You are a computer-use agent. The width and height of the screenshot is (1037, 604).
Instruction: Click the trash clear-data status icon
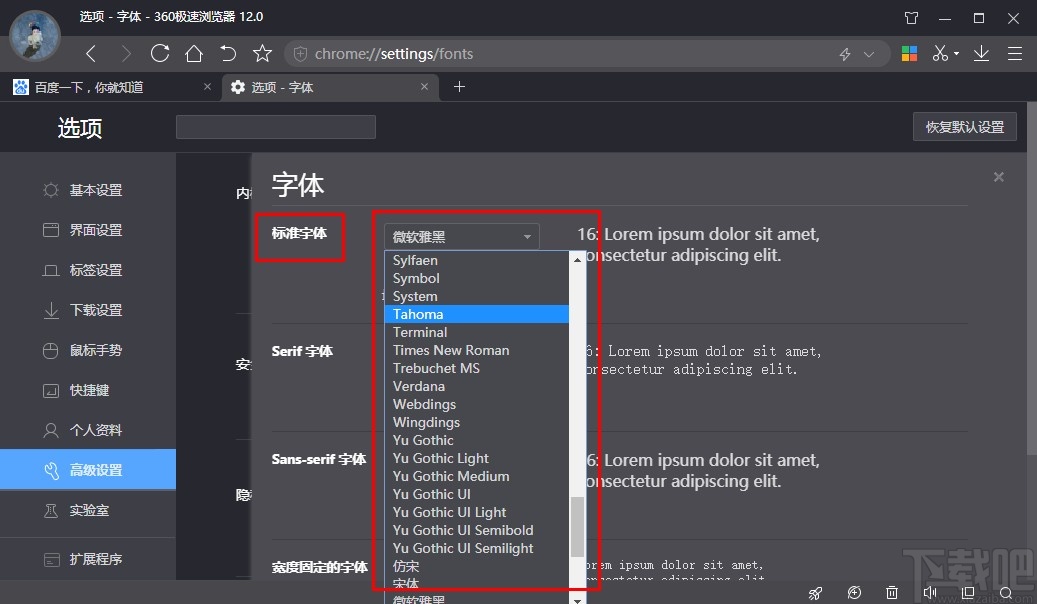point(892,593)
